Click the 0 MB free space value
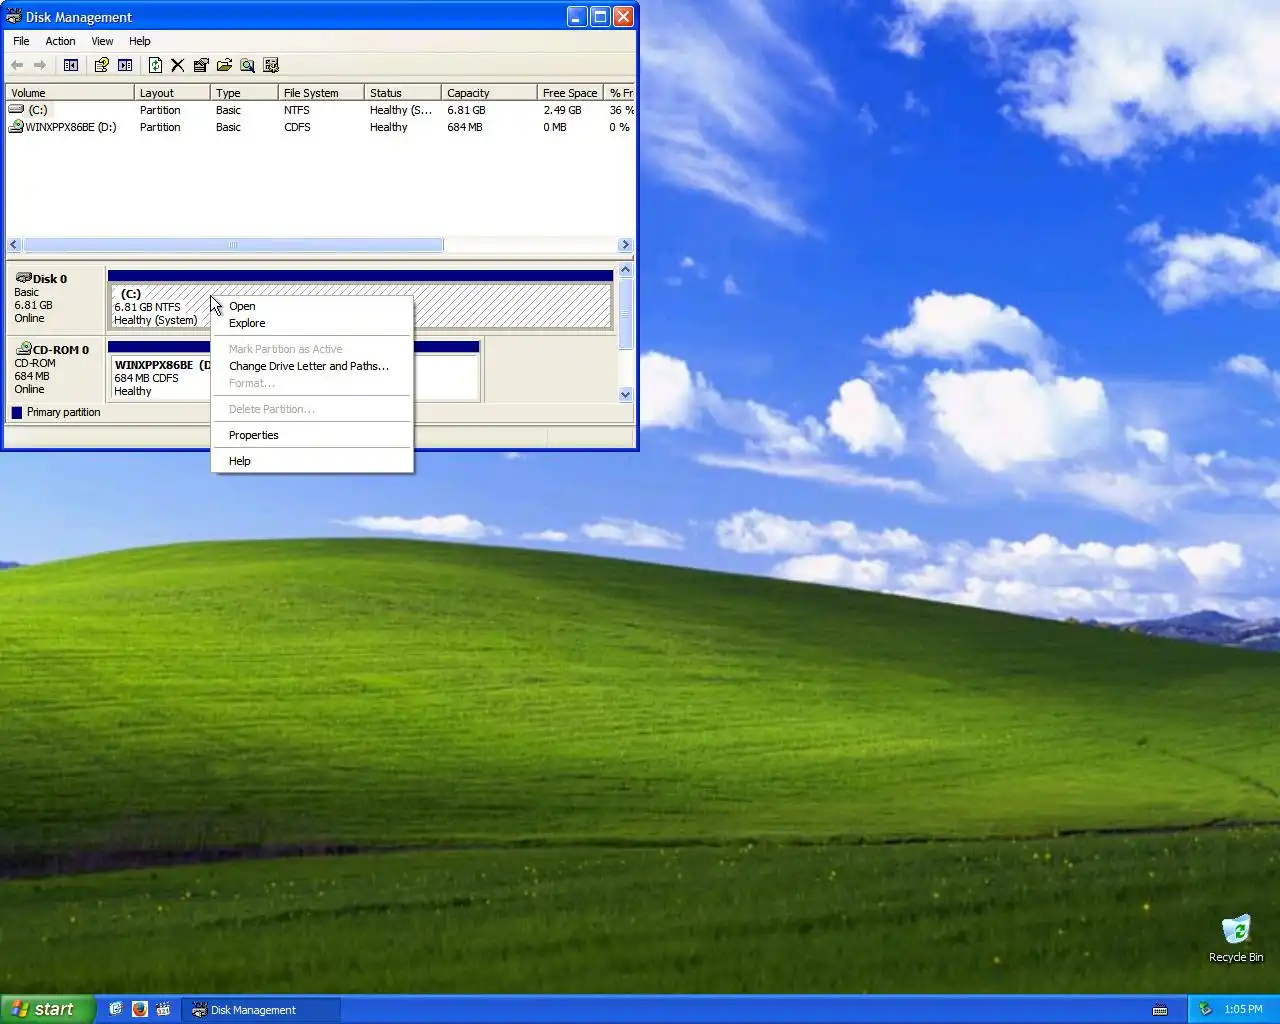Image resolution: width=1280 pixels, height=1024 pixels. (x=555, y=127)
